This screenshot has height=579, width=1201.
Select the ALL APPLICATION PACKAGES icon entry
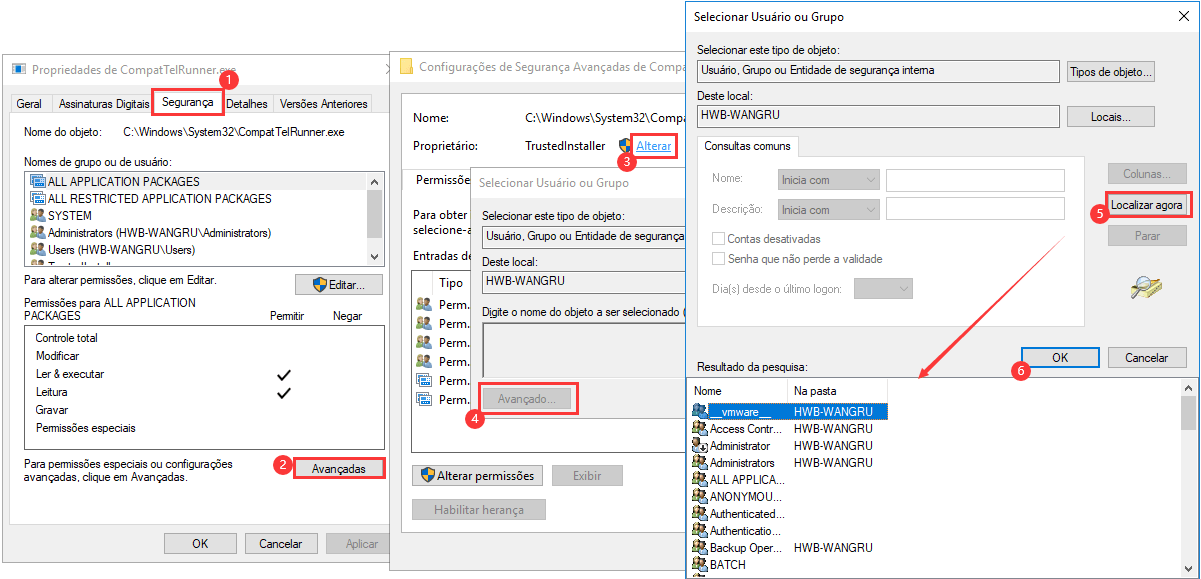(x=38, y=182)
